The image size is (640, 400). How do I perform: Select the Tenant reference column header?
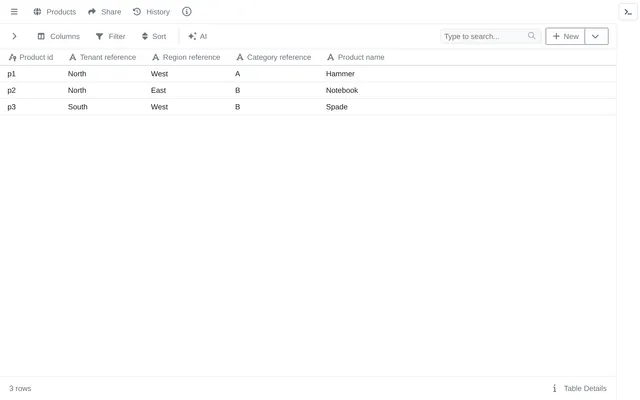102,57
